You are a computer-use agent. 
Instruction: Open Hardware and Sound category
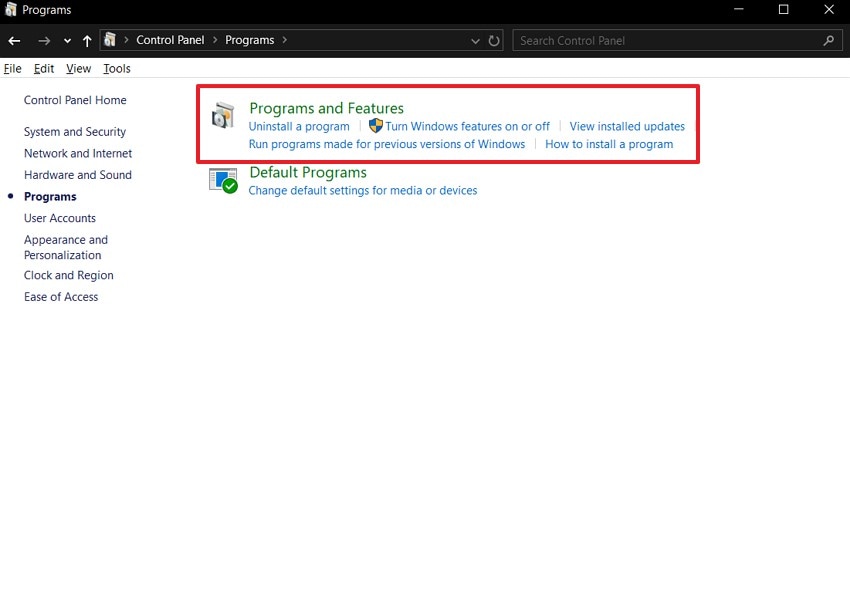point(78,175)
